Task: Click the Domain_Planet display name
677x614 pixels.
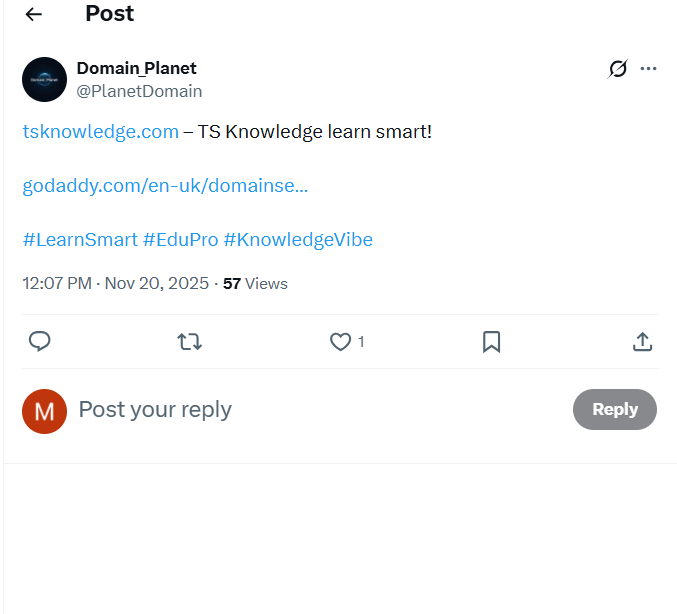Action: tap(136, 68)
